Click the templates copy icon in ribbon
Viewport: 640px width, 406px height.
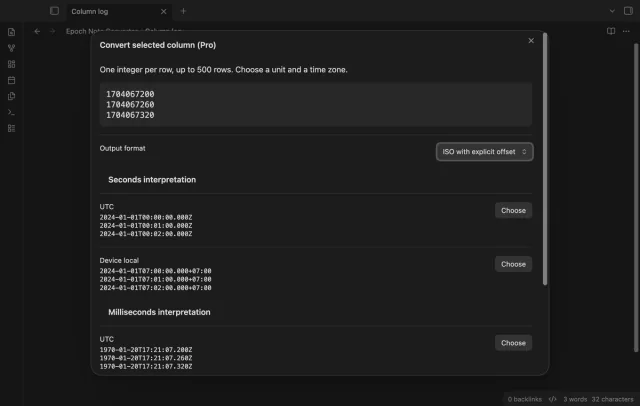coord(11,96)
